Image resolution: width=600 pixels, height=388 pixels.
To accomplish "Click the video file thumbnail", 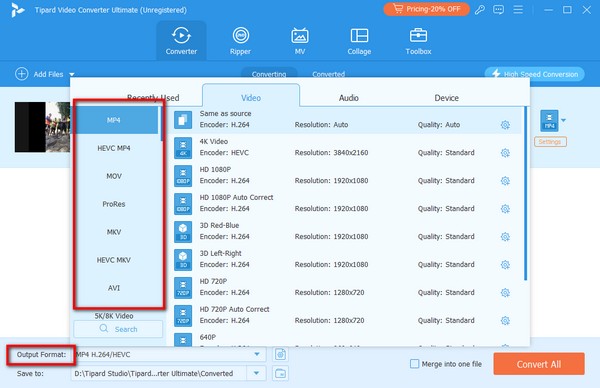I will (42, 127).
